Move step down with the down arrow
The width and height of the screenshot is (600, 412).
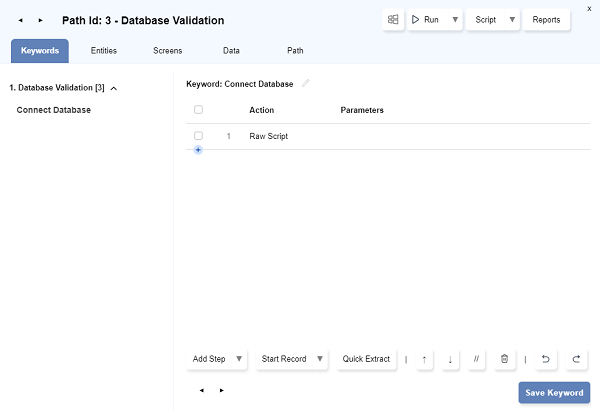click(x=450, y=359)
